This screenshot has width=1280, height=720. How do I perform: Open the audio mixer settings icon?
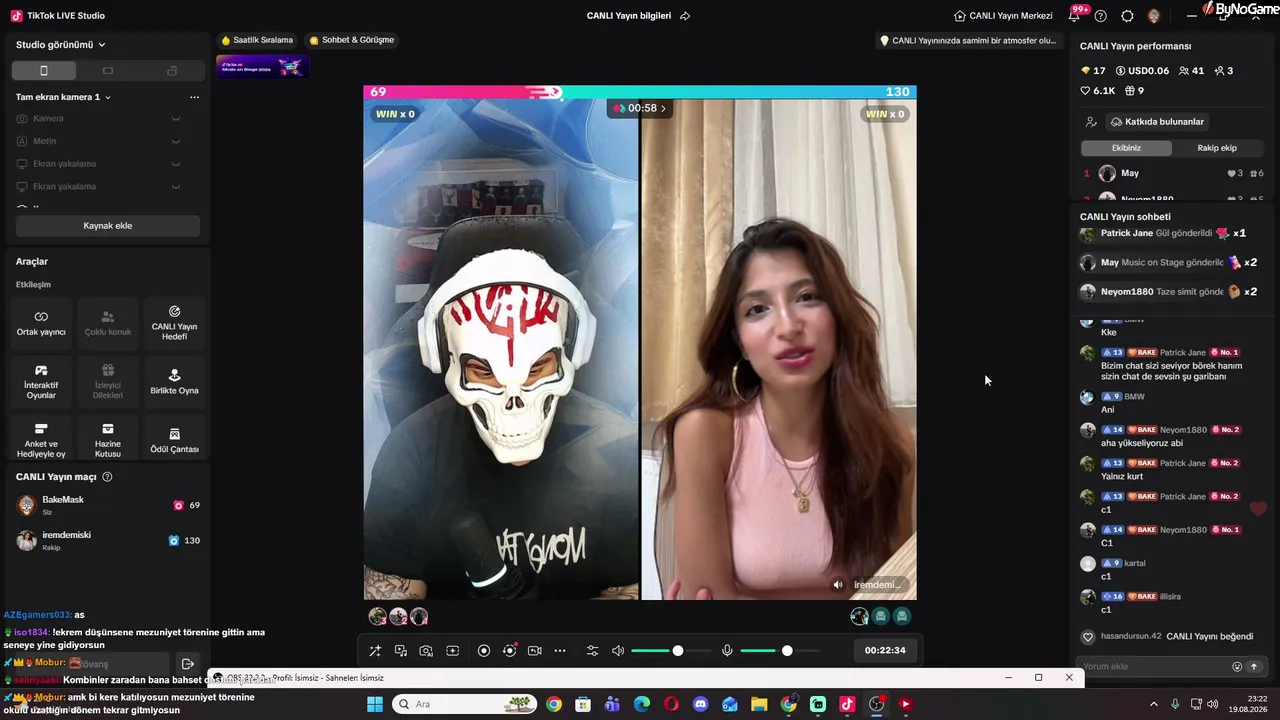point(592,651)
